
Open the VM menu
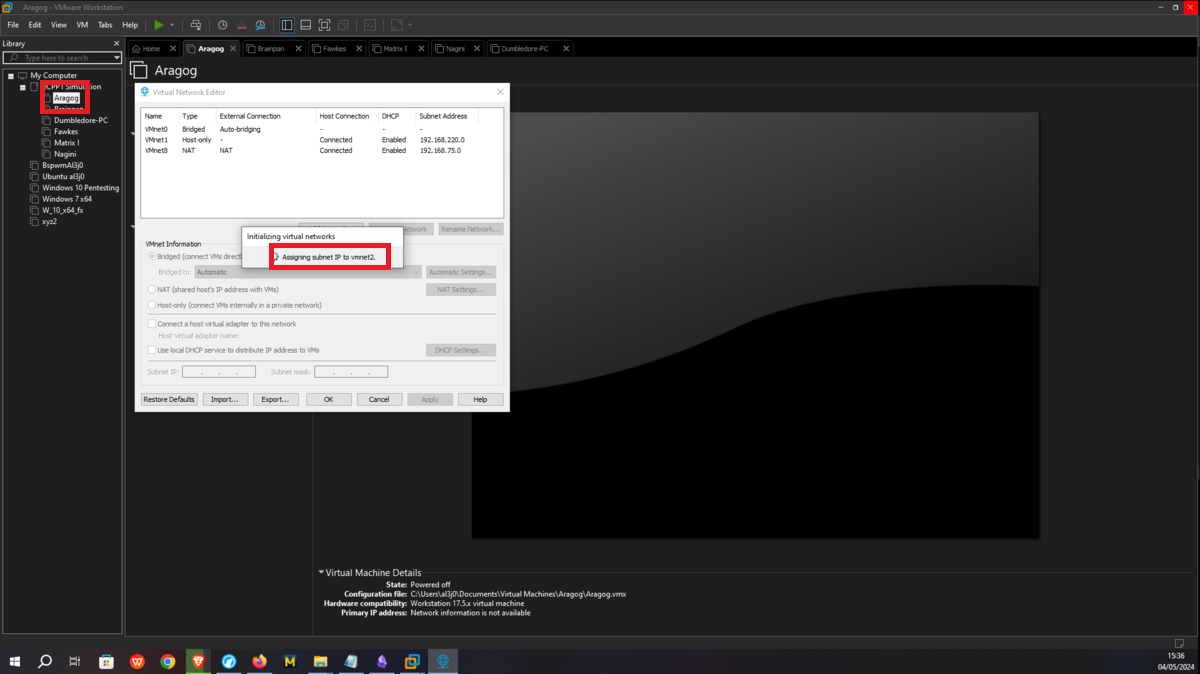coord(82,24)
